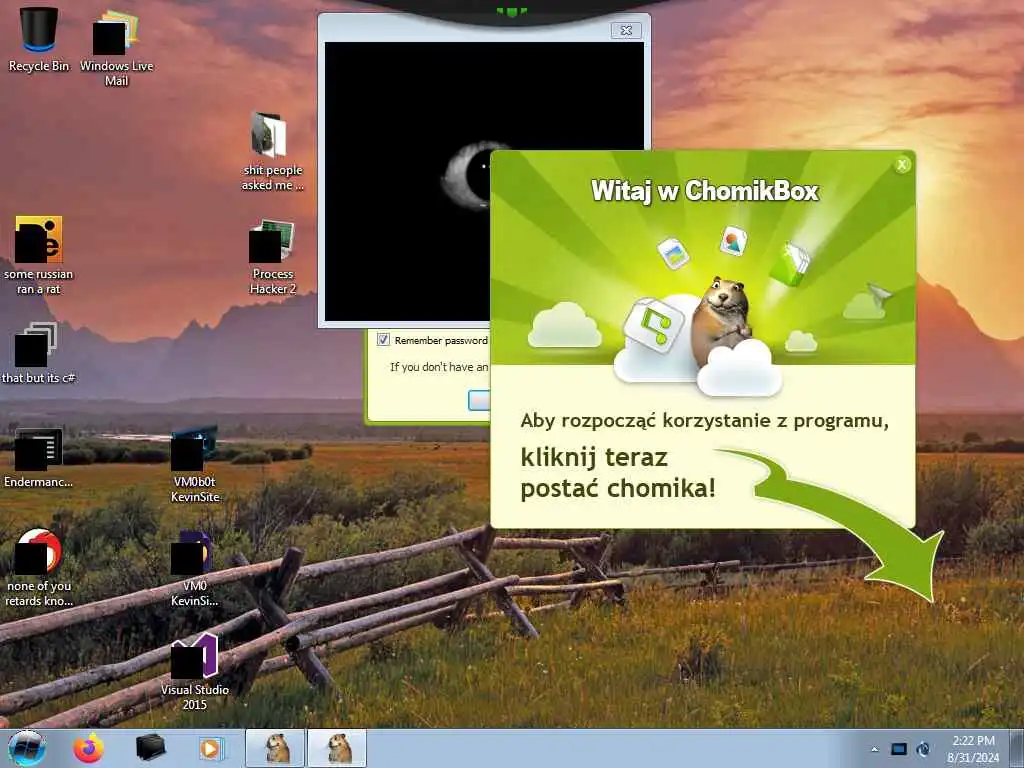Open the monitor icon in system tray

click(x=899, y=749)
